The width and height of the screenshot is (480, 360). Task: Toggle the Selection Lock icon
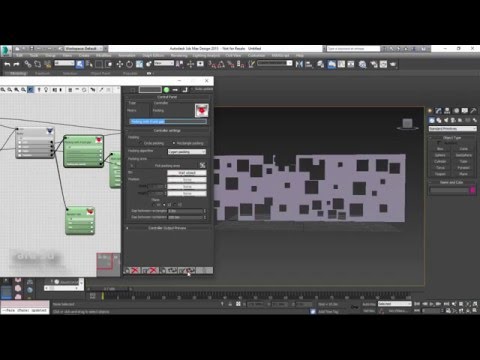pos(230,304)
